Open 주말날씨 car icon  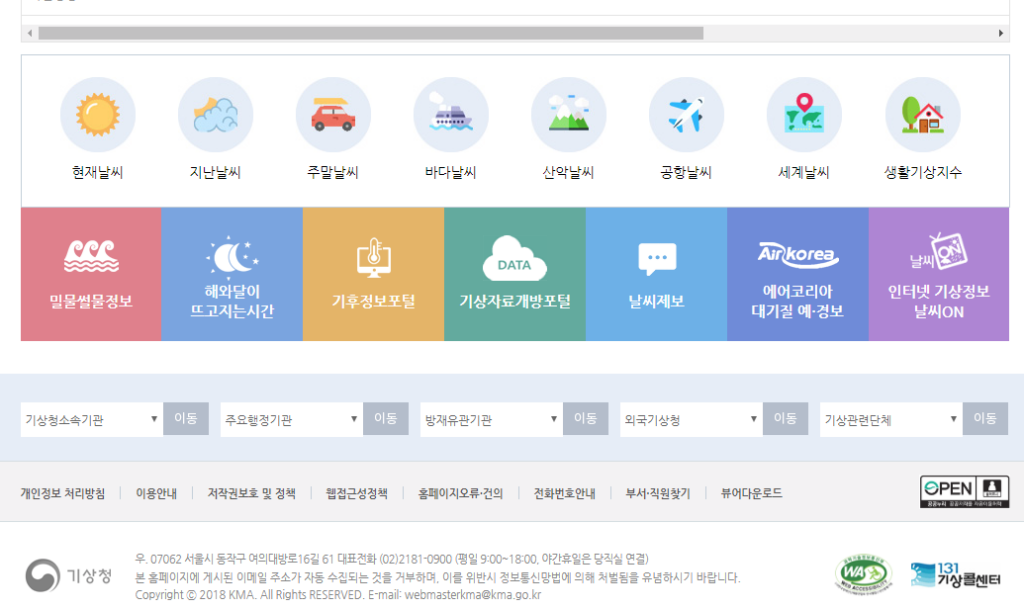333,115
